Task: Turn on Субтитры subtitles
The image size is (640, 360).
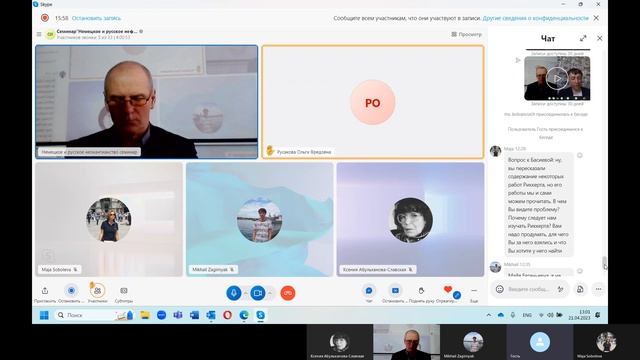Action: [124, 291]
